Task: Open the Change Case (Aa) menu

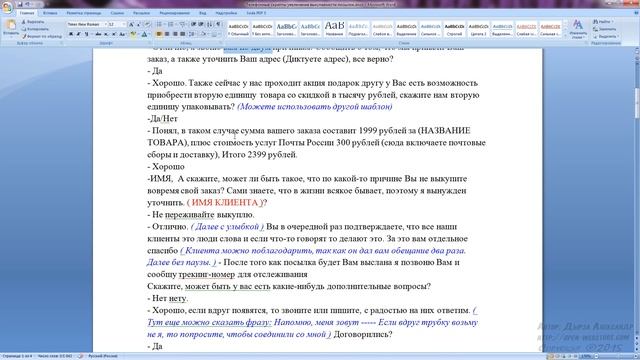Action: [122, 34]
